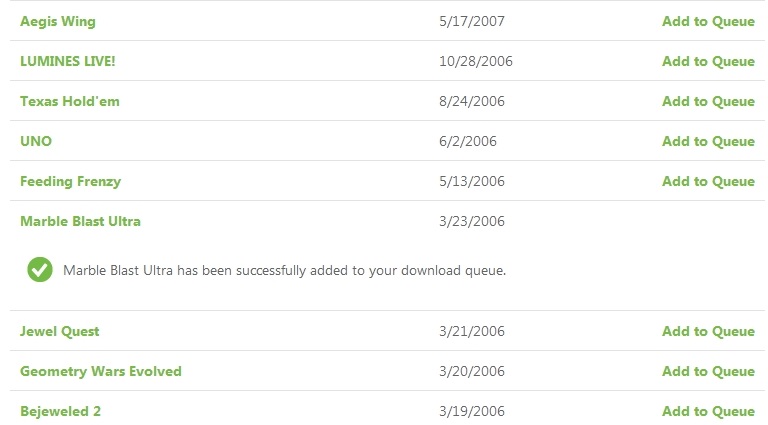Image resolution: width=768 pixels, height=425 pixels.
Task: Add Bejeweled 2 to the download queue
Action: pos(708,411)
